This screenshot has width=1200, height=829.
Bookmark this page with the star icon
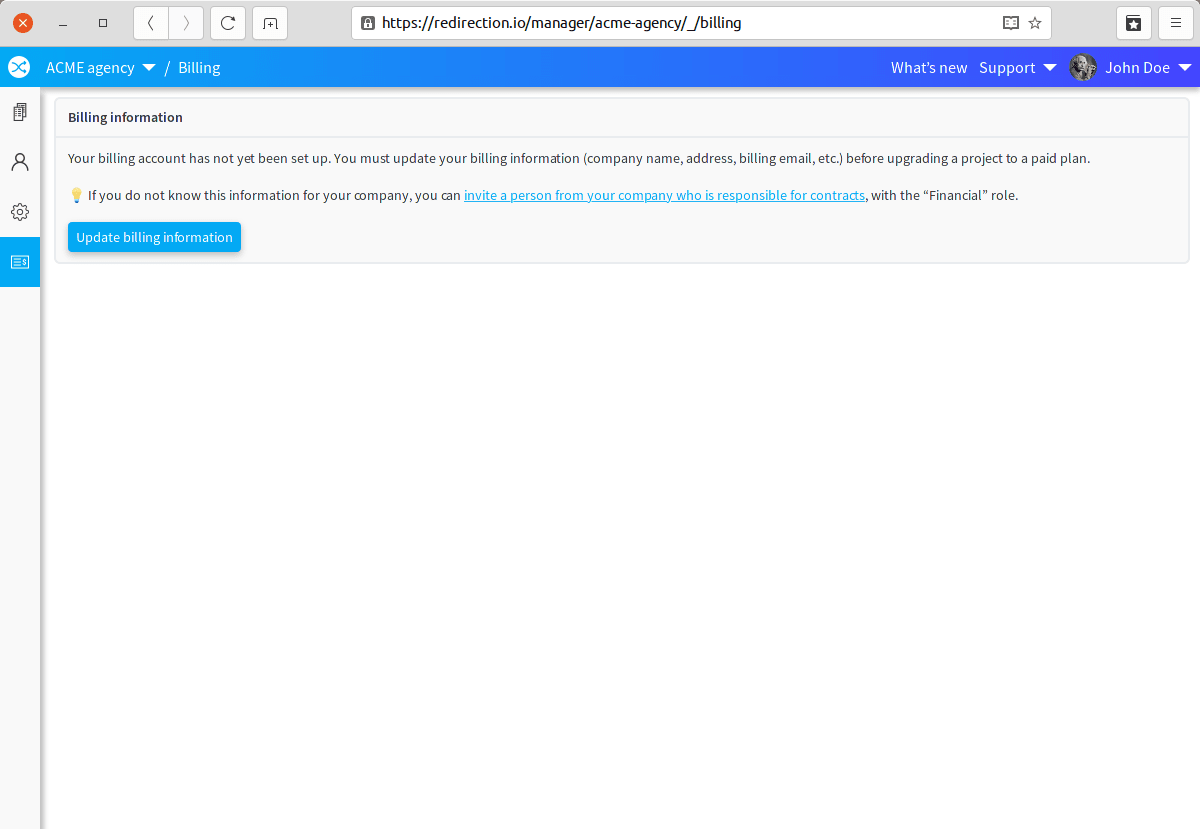point(1035,23)
